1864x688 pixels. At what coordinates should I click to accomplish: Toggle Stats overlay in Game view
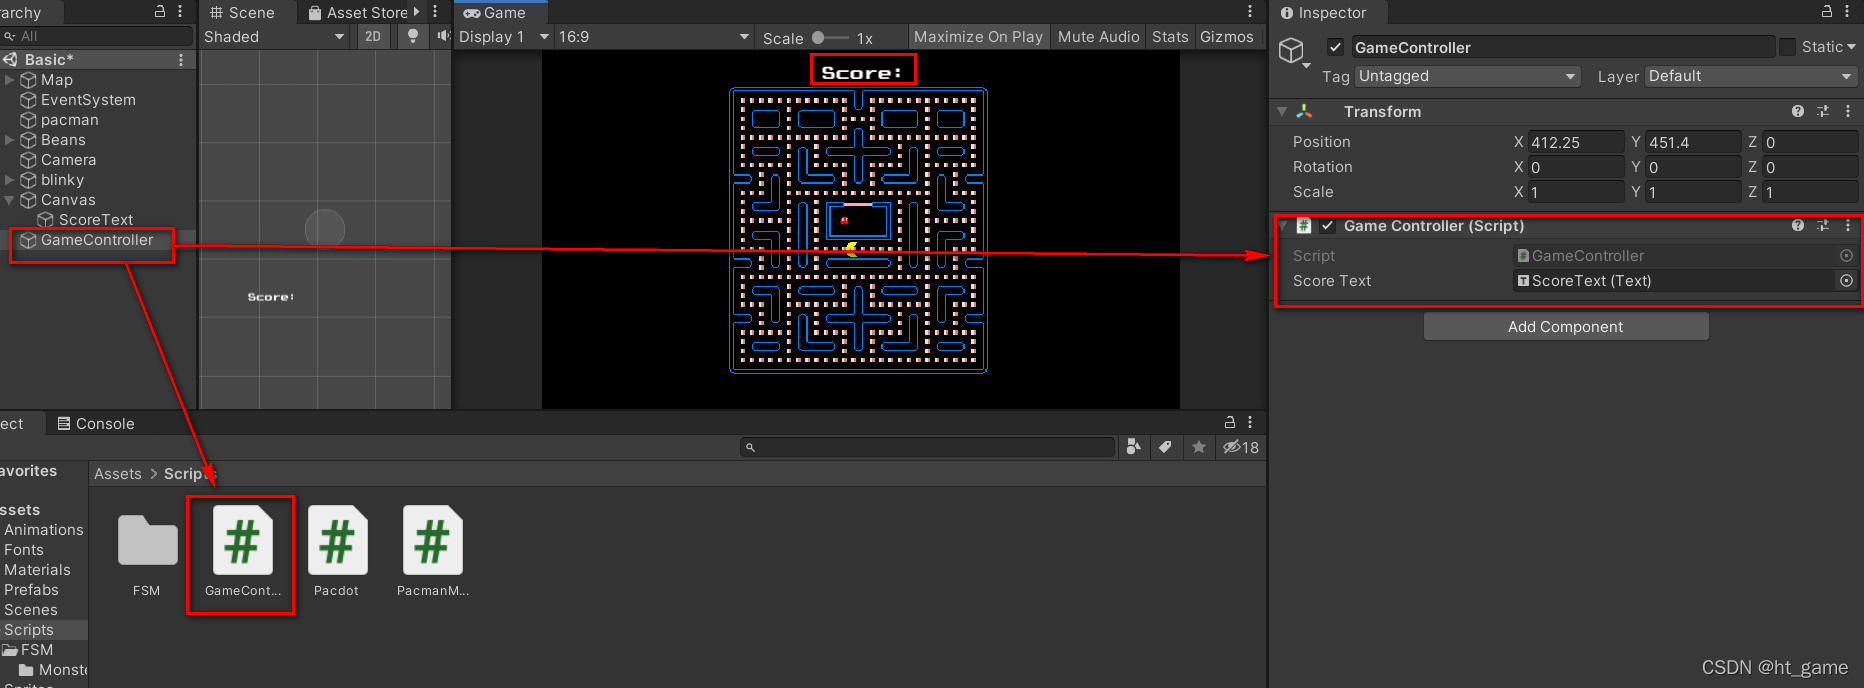pos(1170,36)
